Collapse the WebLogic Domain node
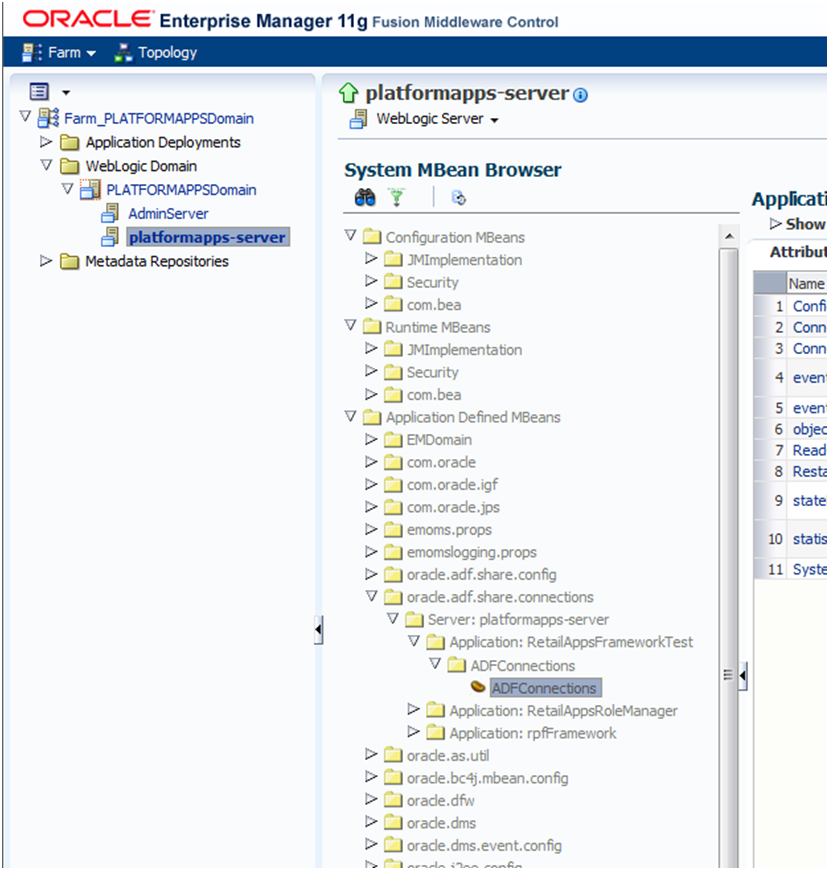Viewport: 829px width, 870px height. tap(47, 165)
